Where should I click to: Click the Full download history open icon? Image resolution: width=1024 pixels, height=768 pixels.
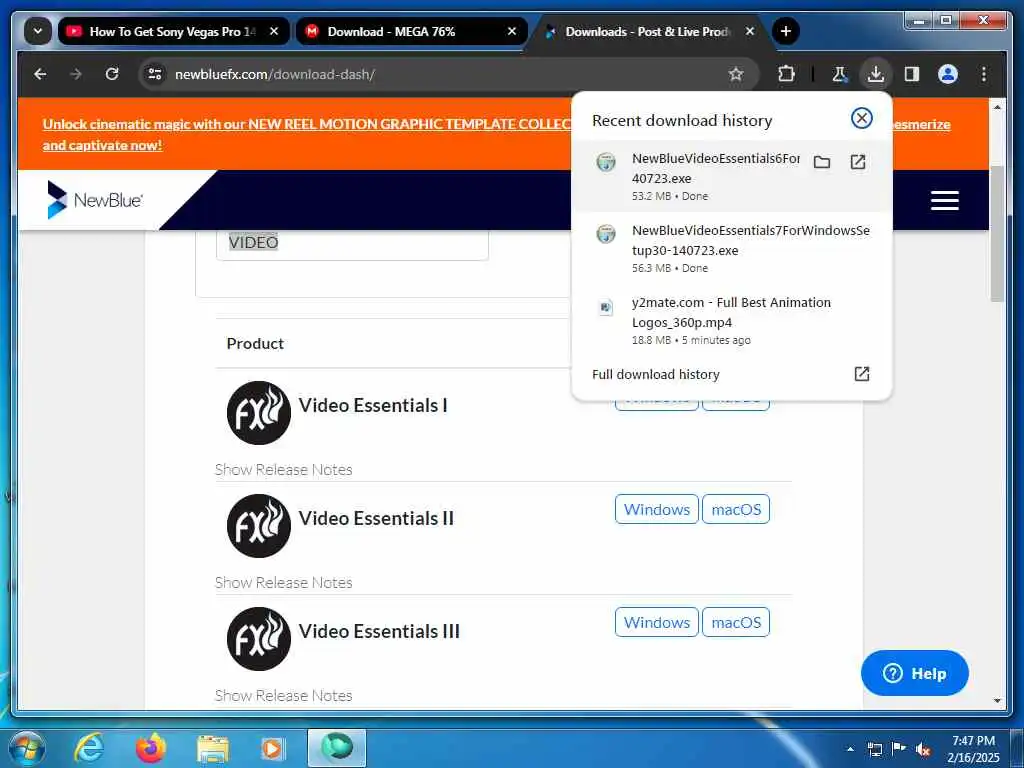pos(862,374)
